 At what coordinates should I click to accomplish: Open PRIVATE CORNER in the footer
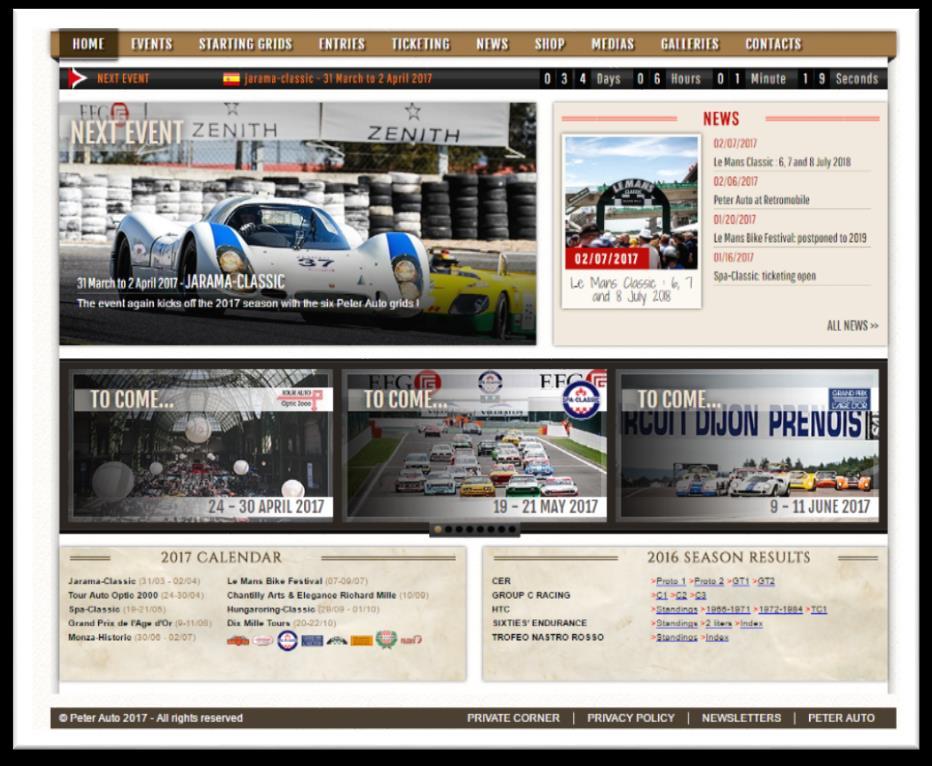pos(513,718)
